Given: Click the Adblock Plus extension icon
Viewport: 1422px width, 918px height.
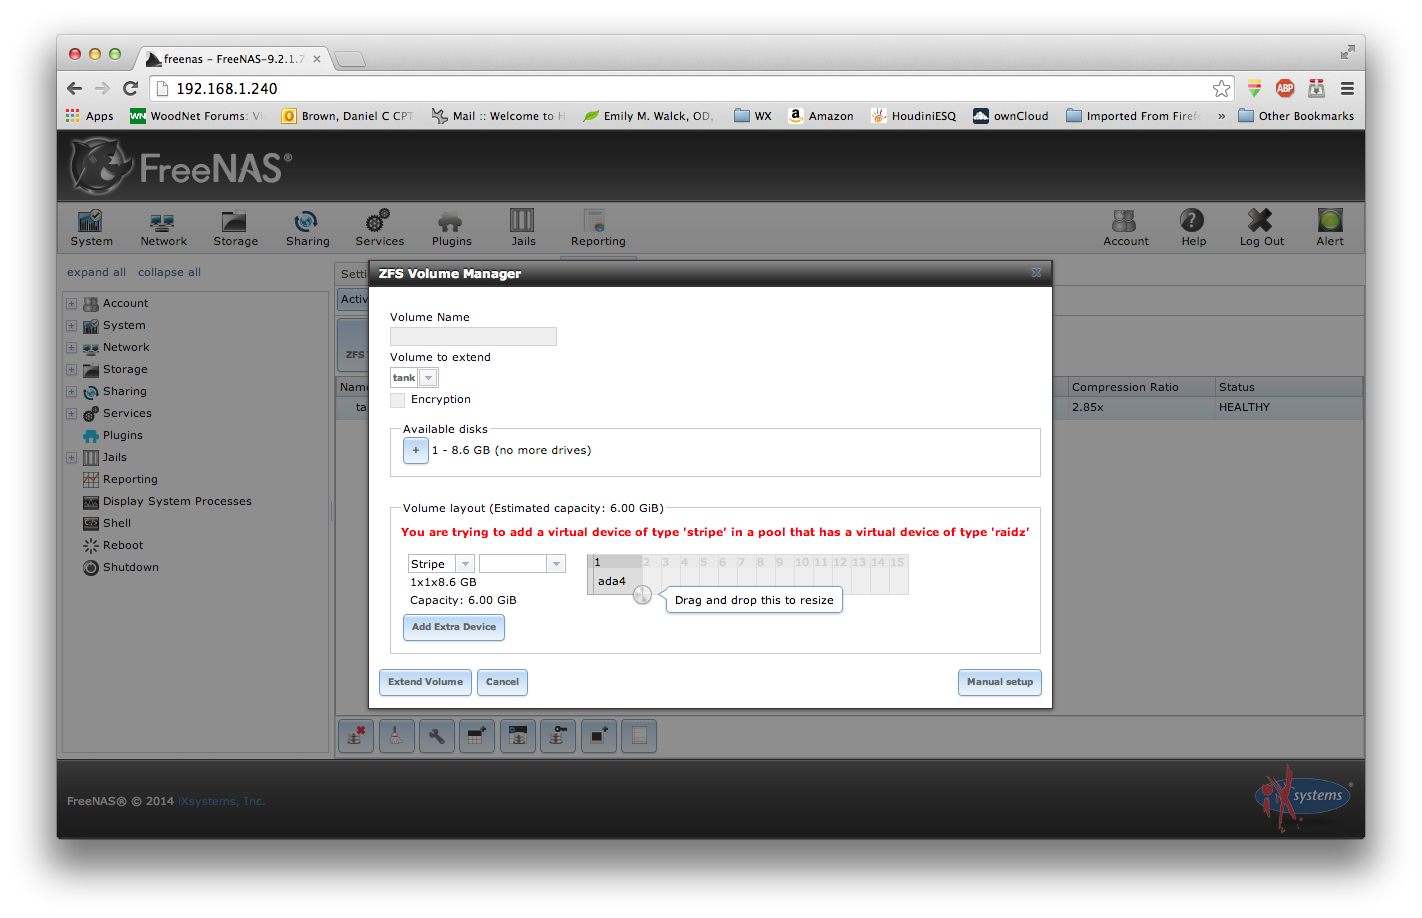Looking at the screenshot, I should [x=1285, y=88].
